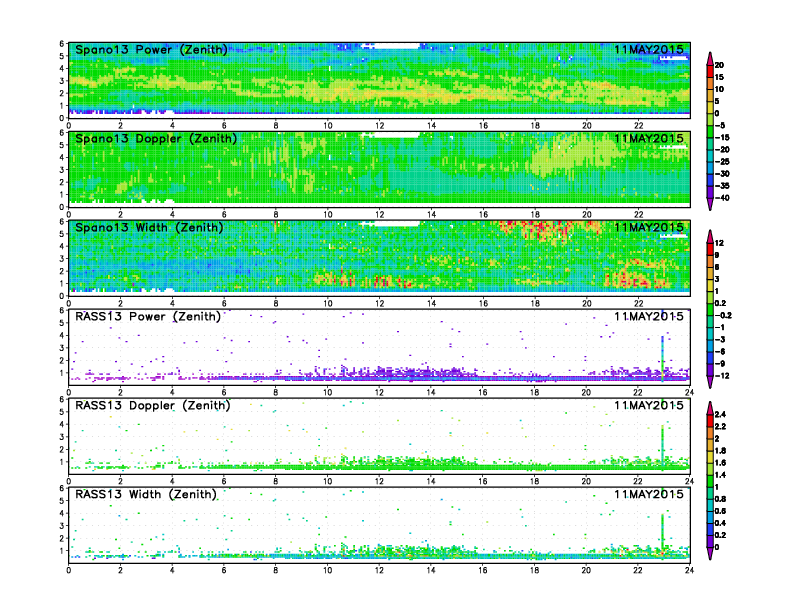Click the 11MAY2015 date in Spano13 Doppler panel
The height and width of the screenshot is (612, 792).
point(649,138)
